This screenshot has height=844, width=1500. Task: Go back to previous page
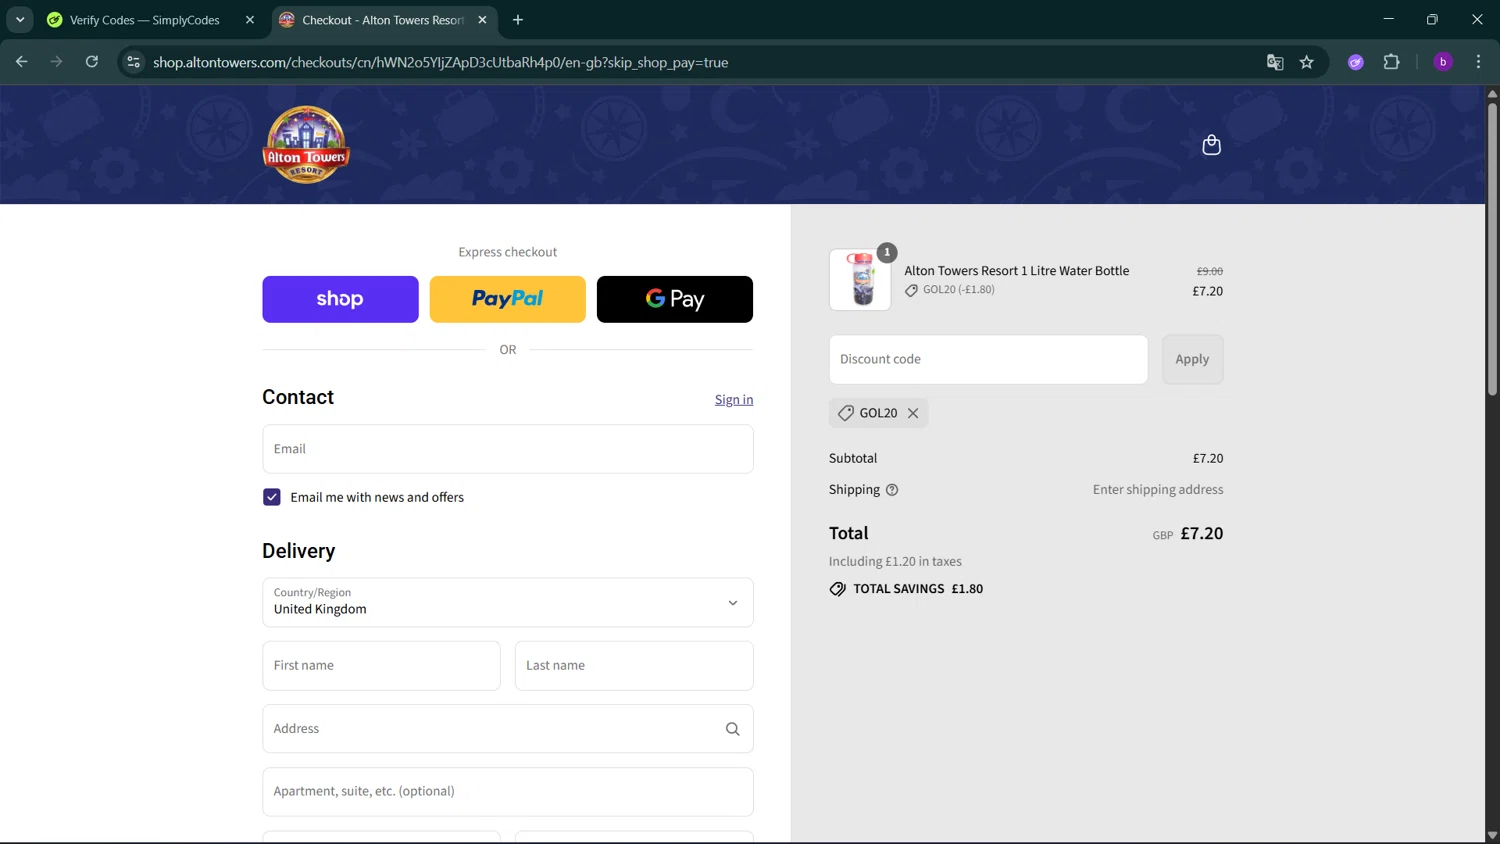tap(21, 62)
